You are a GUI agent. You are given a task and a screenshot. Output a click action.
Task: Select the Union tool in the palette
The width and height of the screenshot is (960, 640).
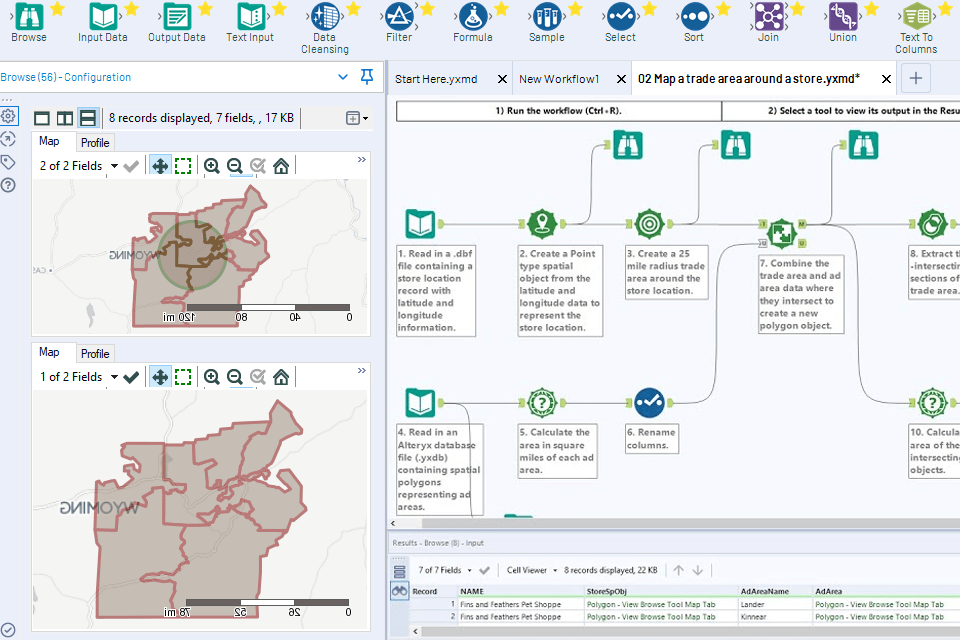843,23
